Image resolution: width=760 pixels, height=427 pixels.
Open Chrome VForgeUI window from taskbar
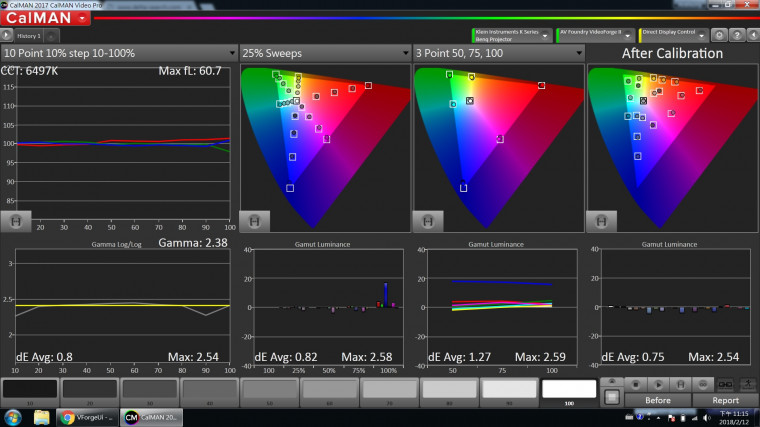pos(88,418)
